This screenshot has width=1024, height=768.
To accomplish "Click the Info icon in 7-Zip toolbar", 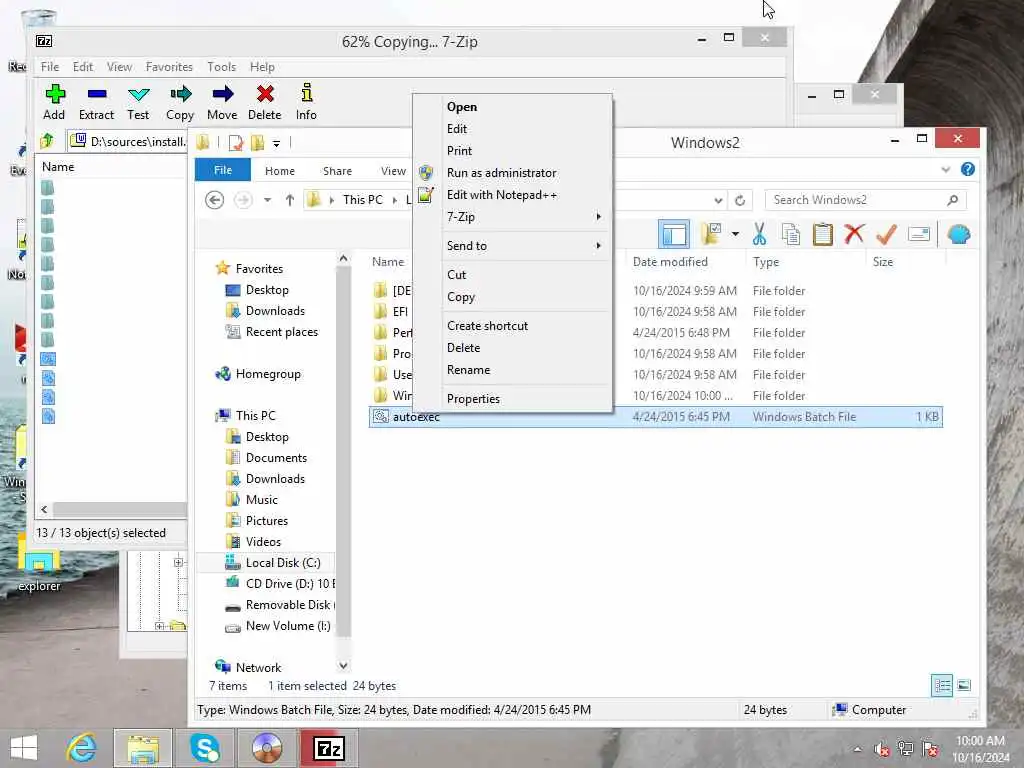I will pos(306,93).
